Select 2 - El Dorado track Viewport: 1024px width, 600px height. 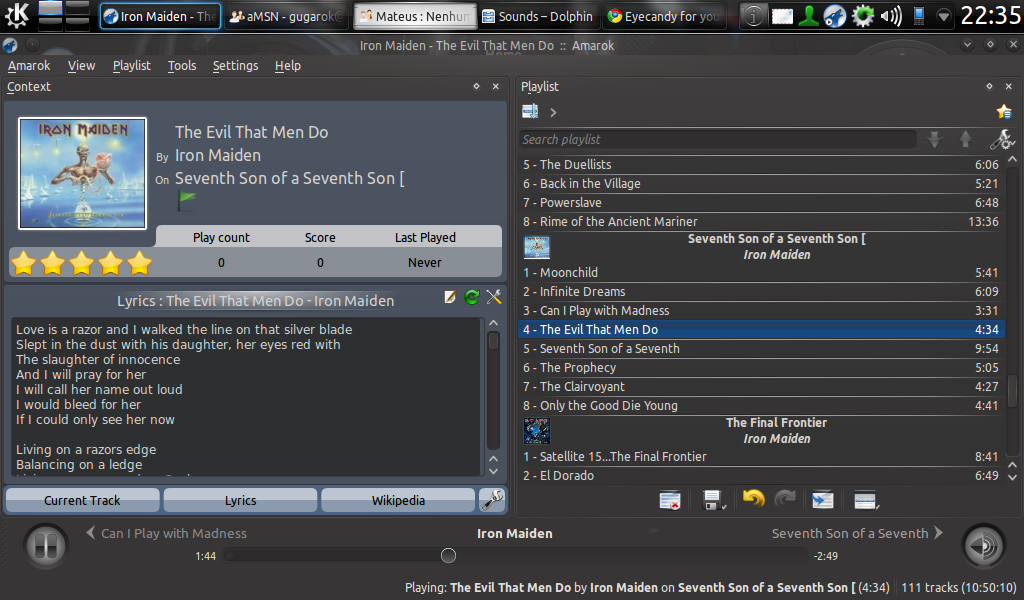point(761,475)
